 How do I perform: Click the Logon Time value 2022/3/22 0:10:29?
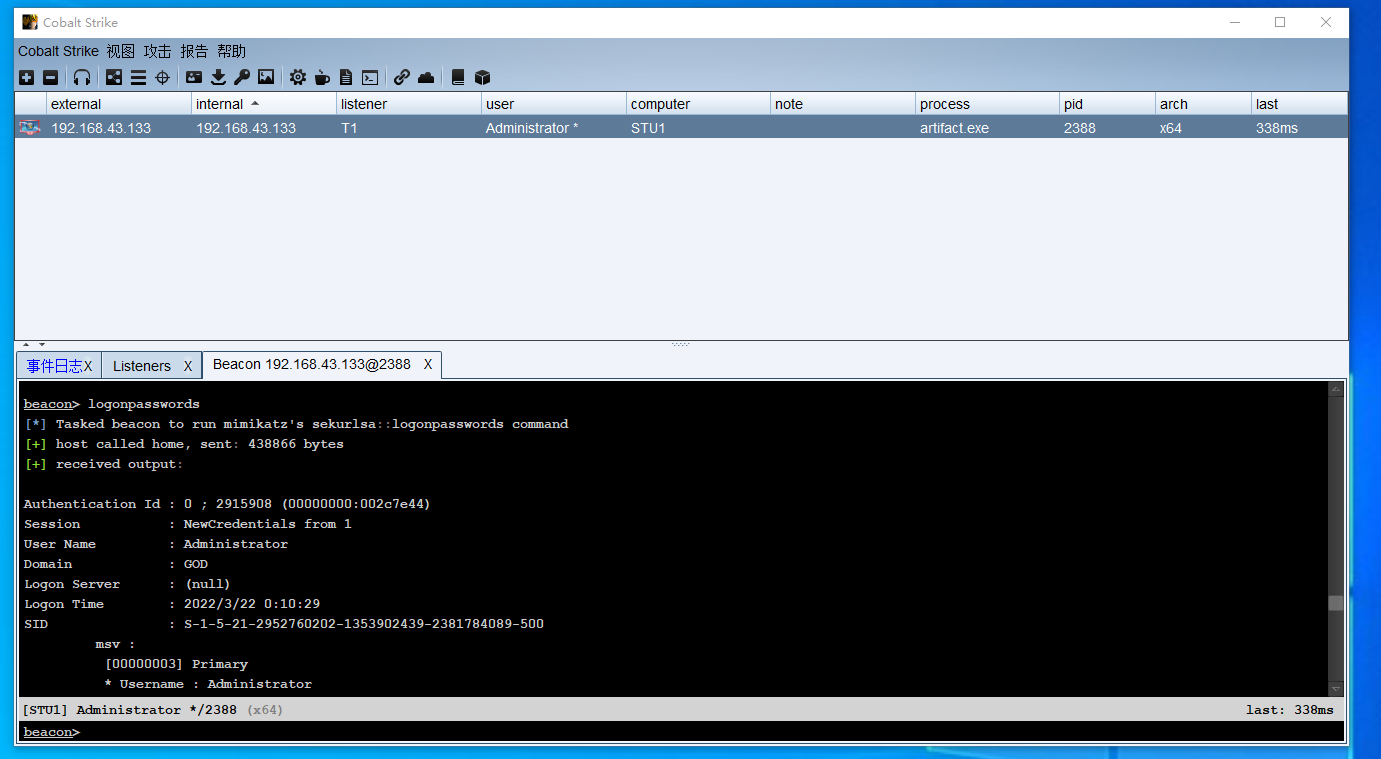pos(252,604)
